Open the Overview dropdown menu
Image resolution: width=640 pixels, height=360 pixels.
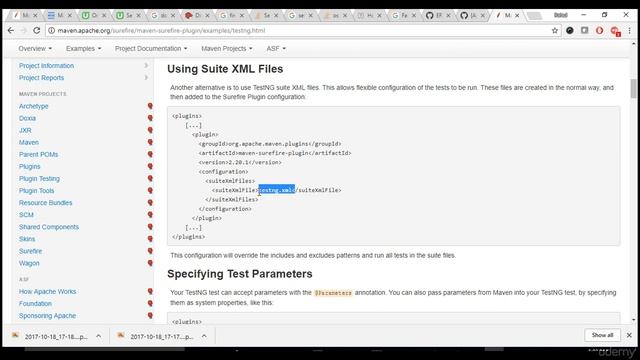[x=35, y=49]
